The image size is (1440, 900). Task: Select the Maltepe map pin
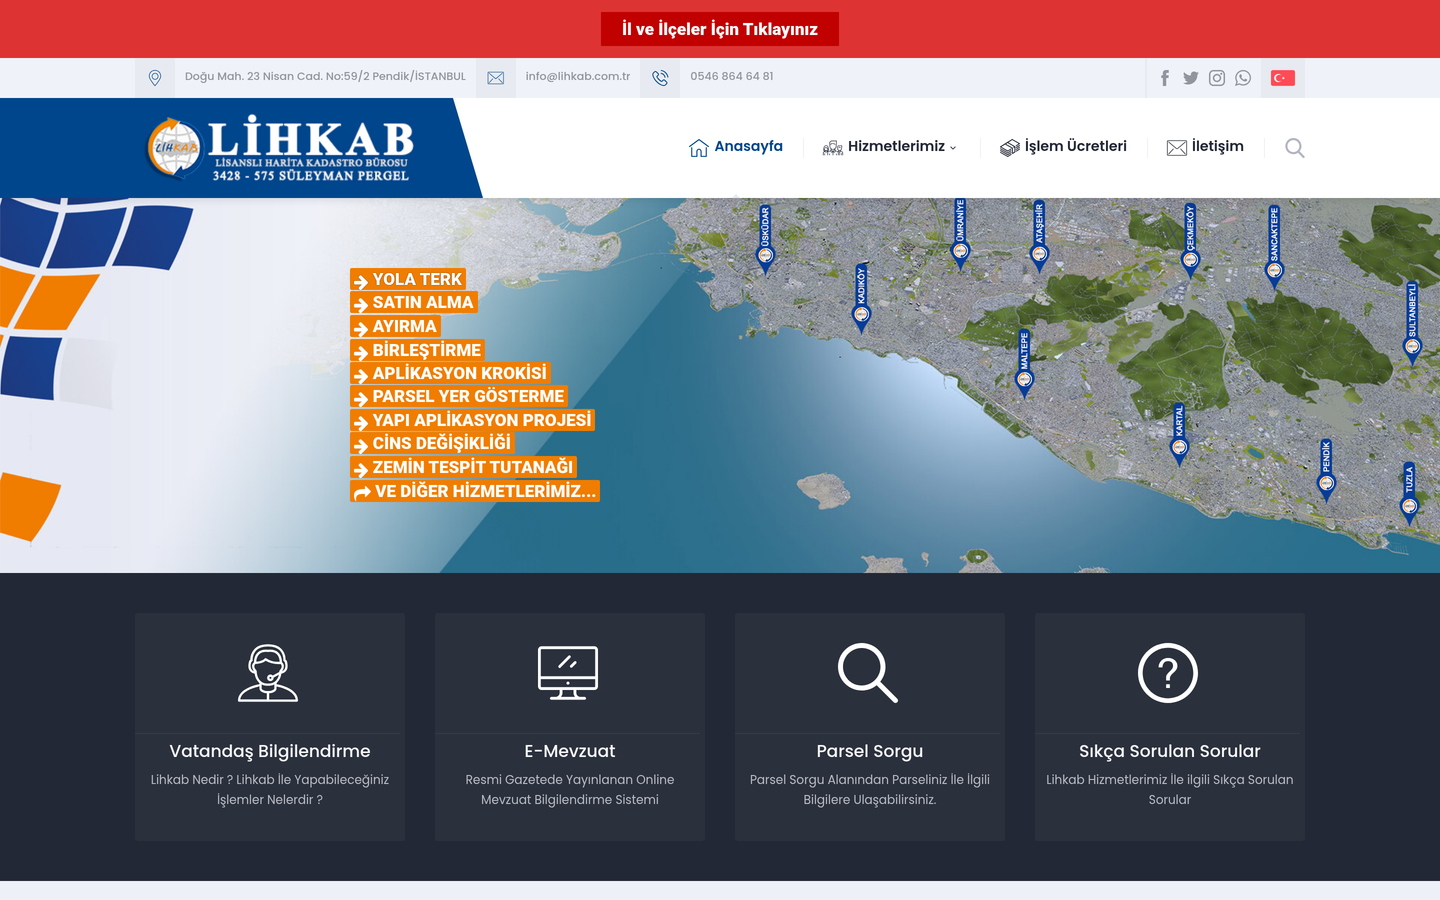click(x=1024, y=364)
